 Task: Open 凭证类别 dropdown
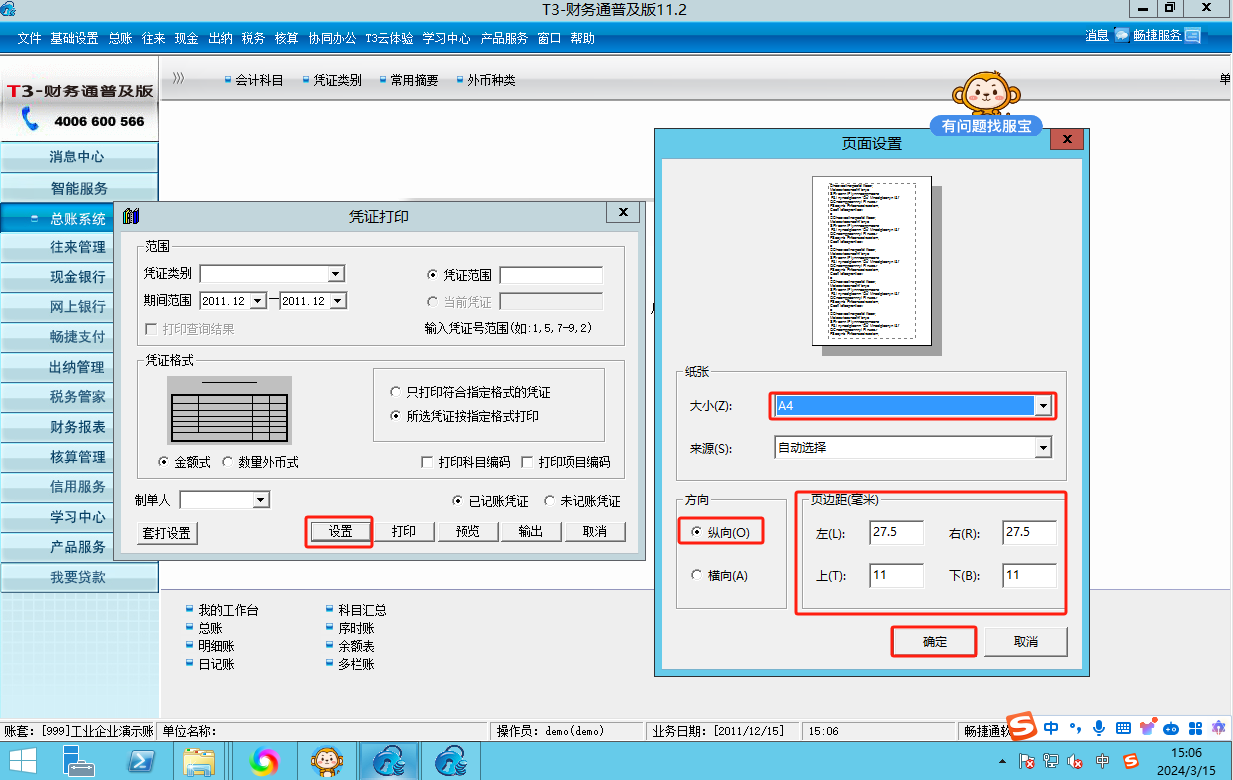click(336, 274)
